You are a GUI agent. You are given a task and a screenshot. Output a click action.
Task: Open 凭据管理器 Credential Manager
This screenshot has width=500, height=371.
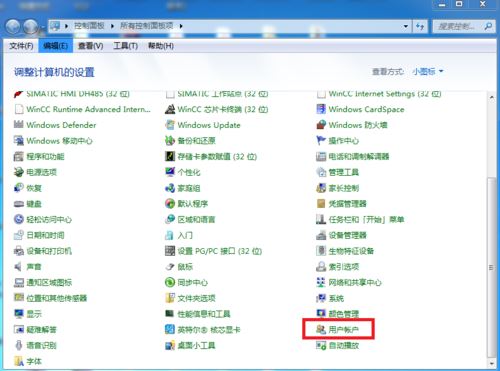coord(341,204)
